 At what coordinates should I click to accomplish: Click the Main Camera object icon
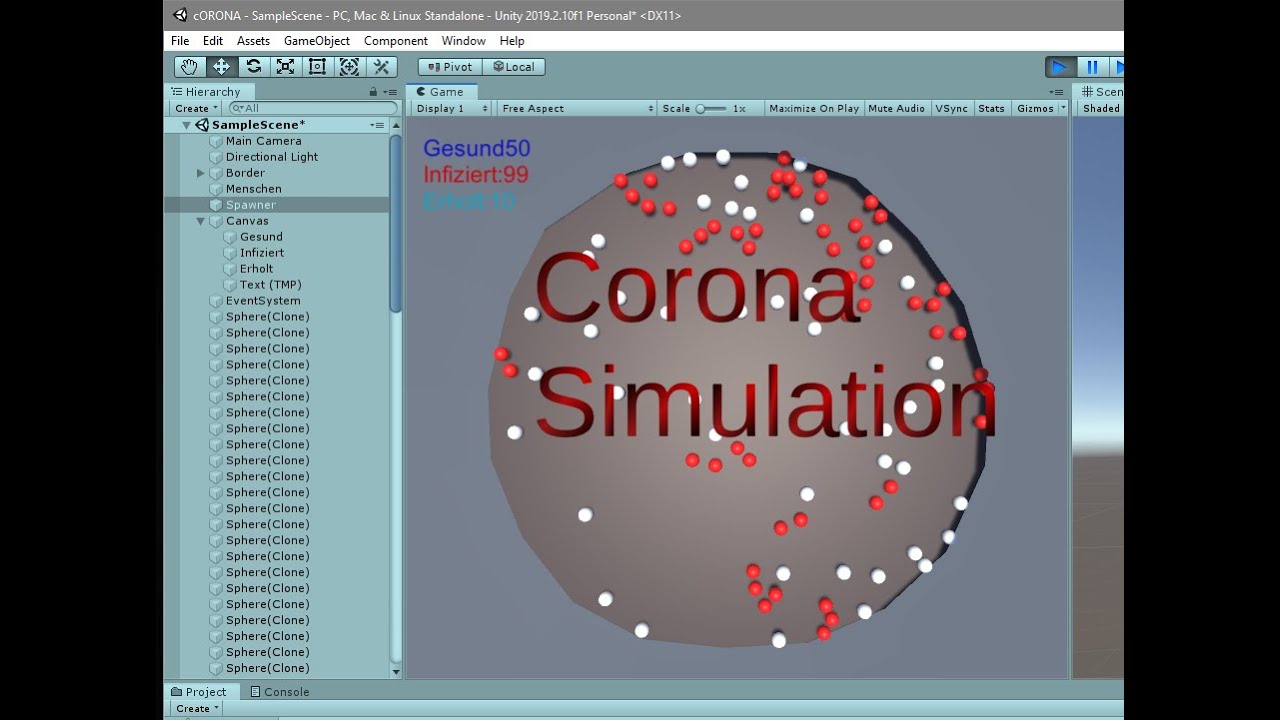tap(215, 141)
